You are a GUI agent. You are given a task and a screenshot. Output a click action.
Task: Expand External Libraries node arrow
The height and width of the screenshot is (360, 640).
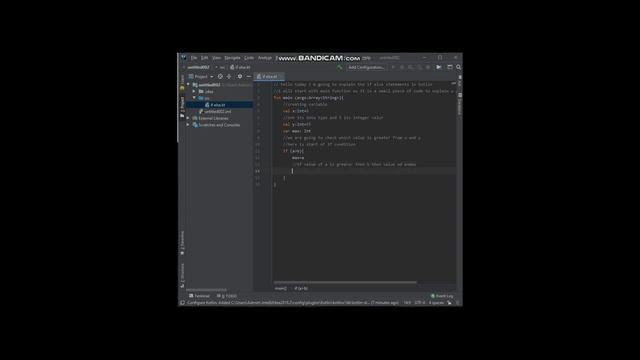click(189, 118)
